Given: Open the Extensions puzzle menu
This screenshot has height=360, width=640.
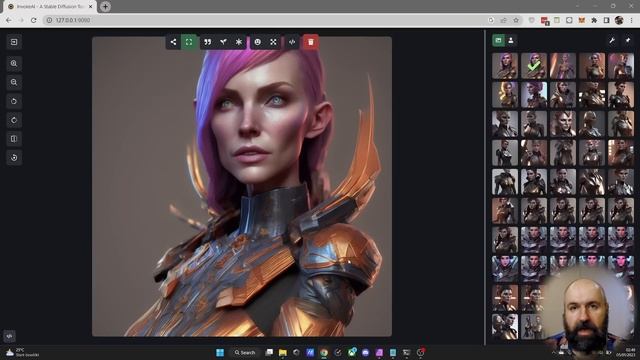Looking at the screenshot, I should click(x=594, y=20).
